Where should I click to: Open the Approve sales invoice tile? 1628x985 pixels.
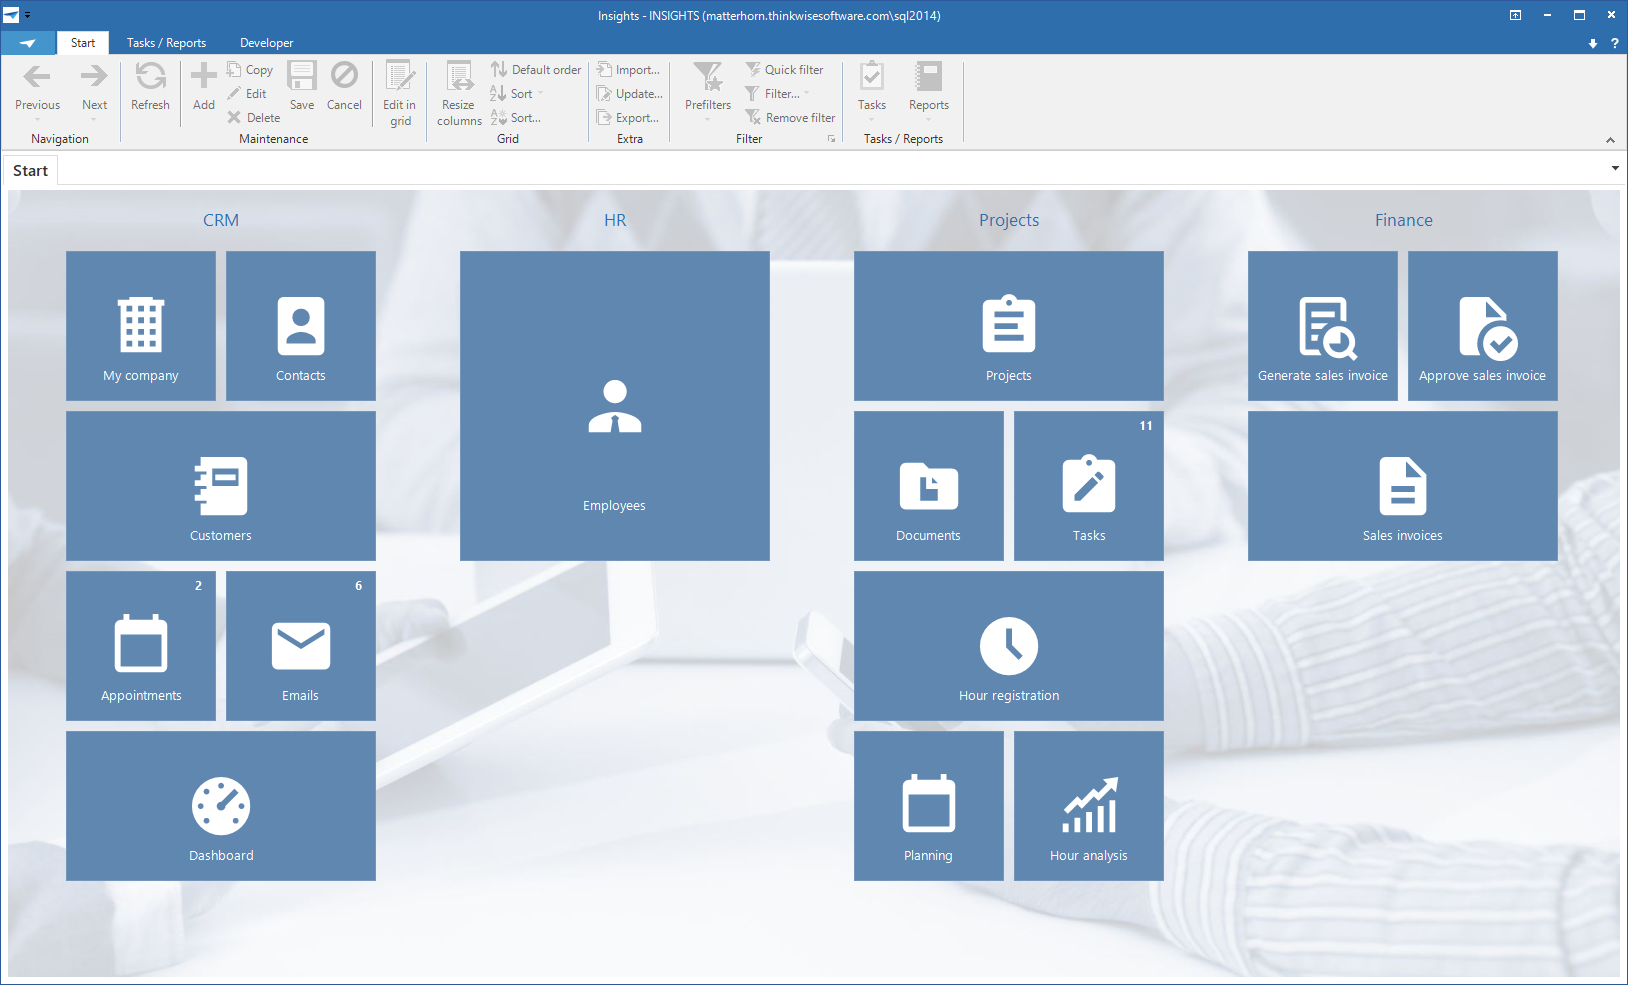coord(1482,326)
